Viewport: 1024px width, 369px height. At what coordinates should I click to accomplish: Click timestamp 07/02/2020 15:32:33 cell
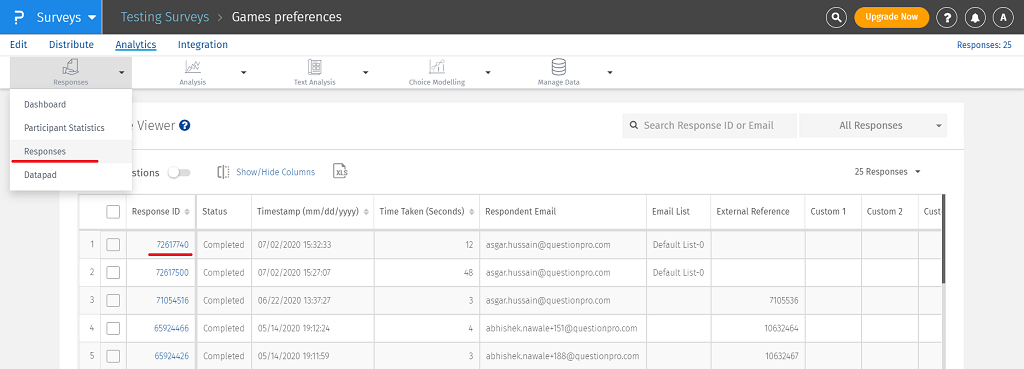pyautogui.click(x=312, y=245)
